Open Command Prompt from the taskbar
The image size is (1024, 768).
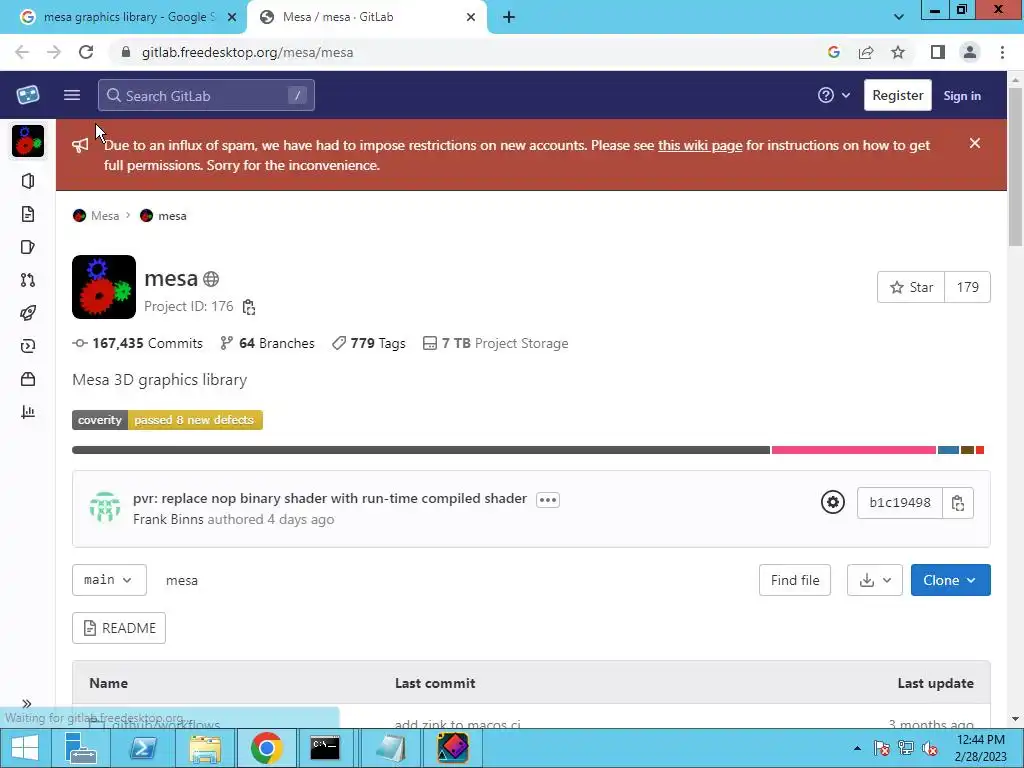[325, 748]
